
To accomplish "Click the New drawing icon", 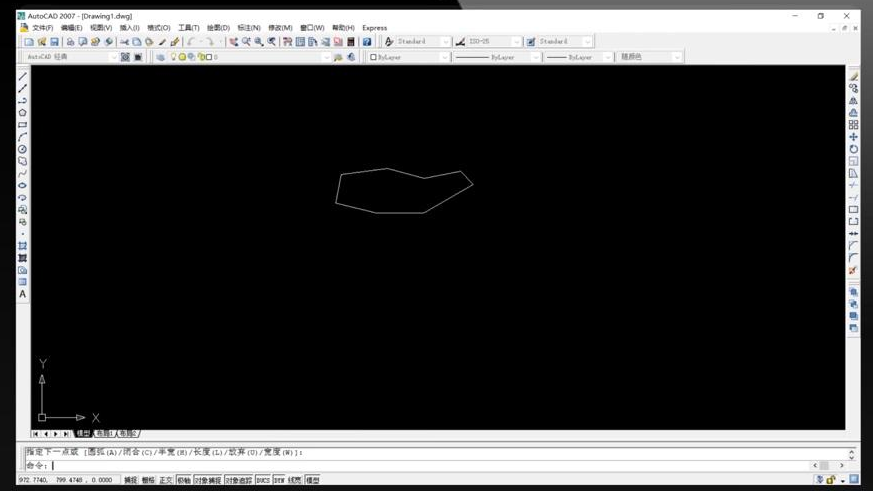I will coord(29,42).
